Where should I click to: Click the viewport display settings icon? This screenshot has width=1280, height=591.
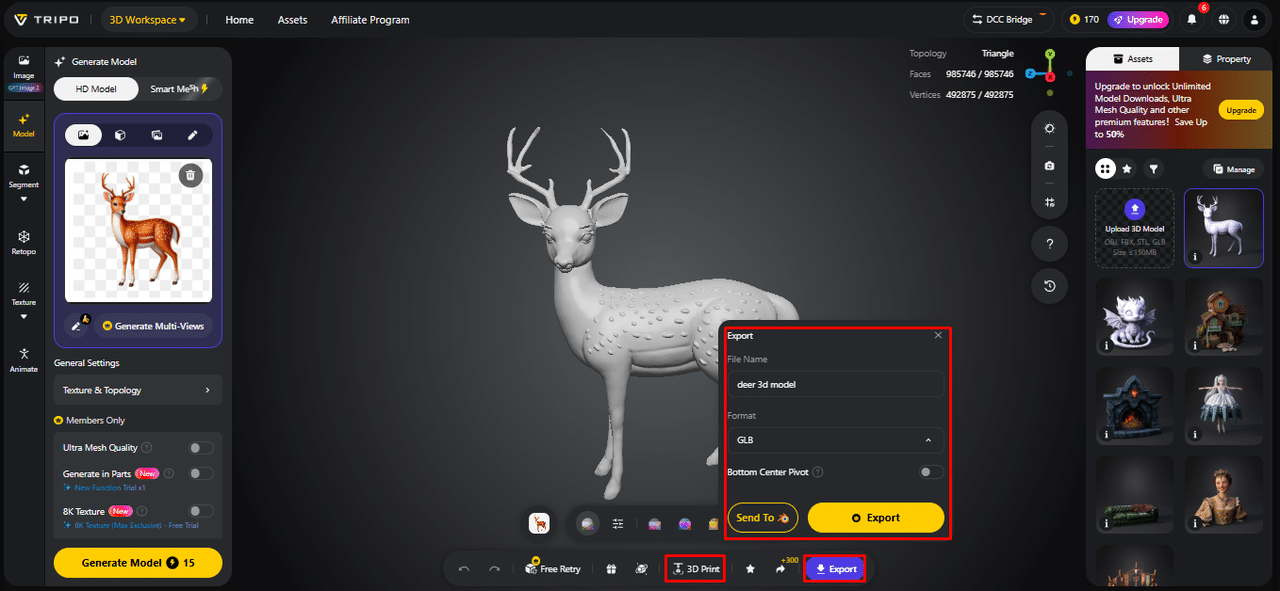pyautogui.click(x=1049, y=202)
